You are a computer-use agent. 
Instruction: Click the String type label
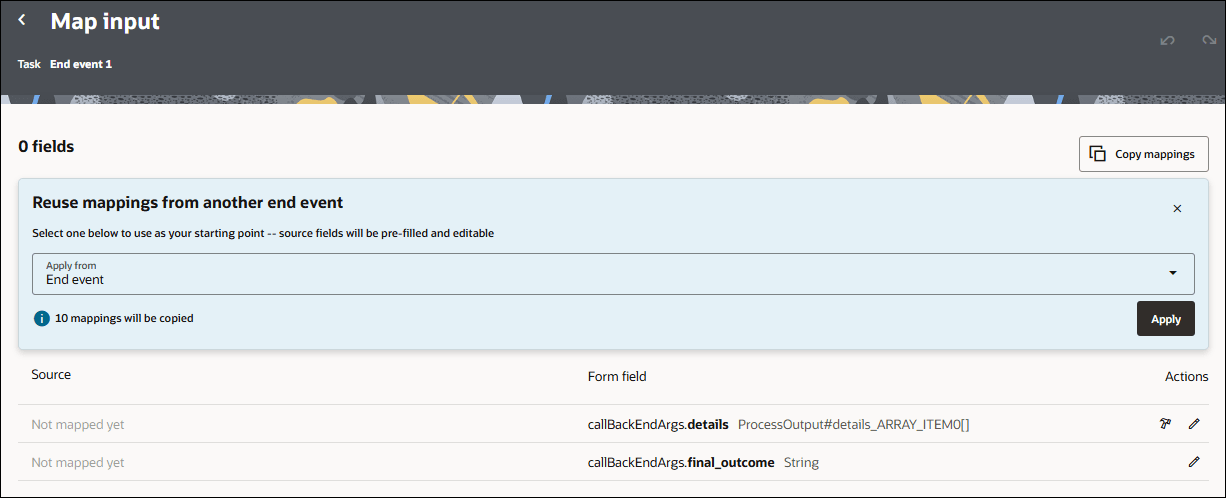pos(801,462)
